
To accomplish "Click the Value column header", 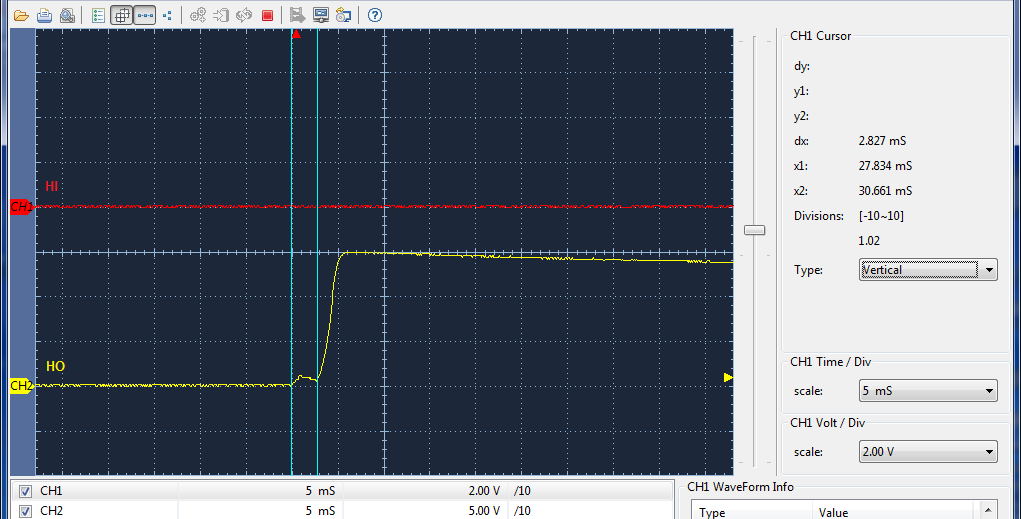I will [893, 511].
